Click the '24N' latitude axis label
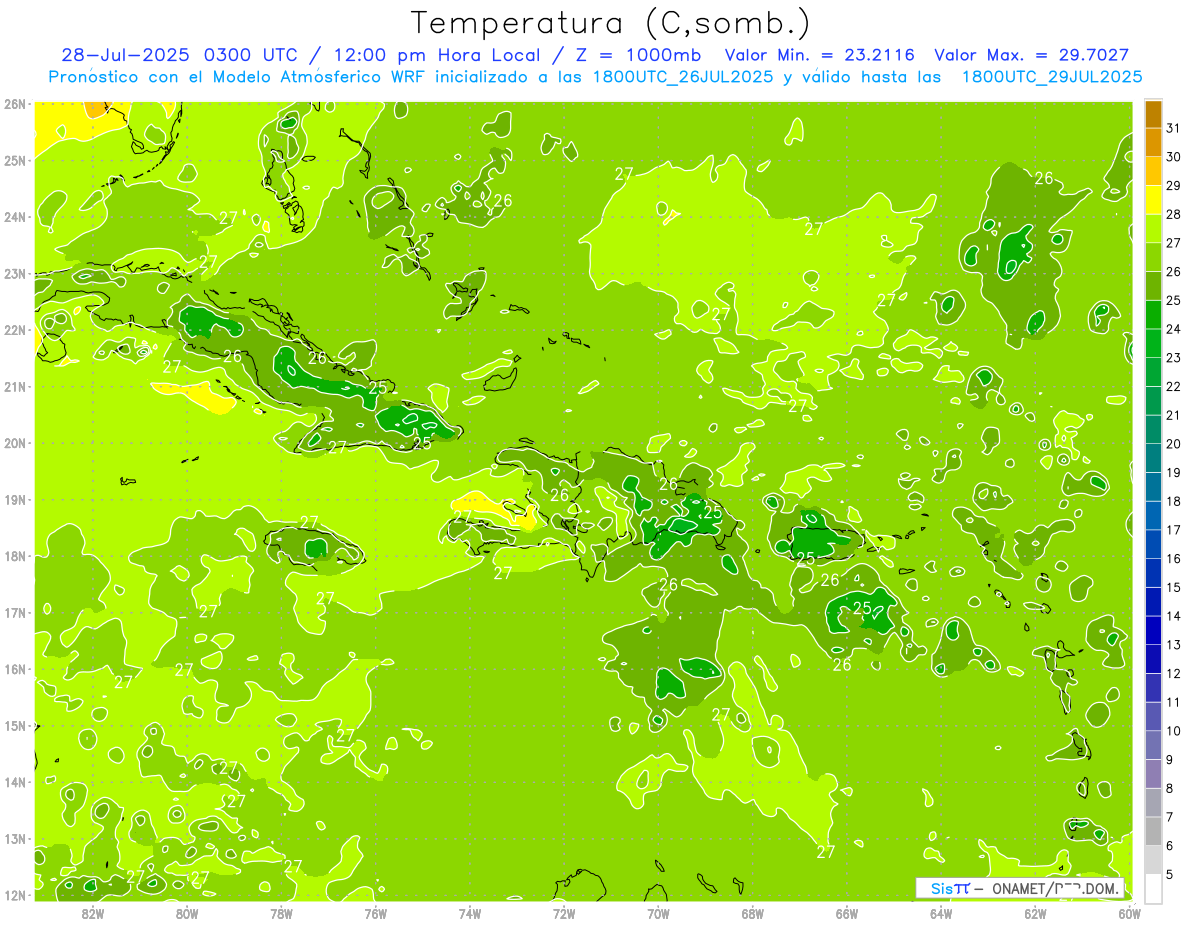Screen dimensions: 1200x927 [14, 217]
